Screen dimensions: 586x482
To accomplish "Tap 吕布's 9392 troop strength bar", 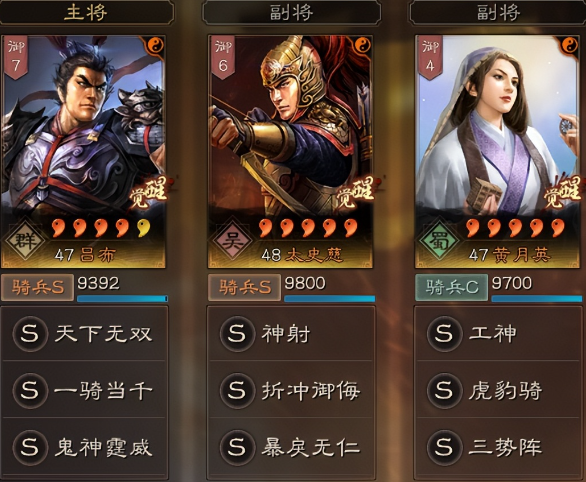I will [x=122, y=299].
